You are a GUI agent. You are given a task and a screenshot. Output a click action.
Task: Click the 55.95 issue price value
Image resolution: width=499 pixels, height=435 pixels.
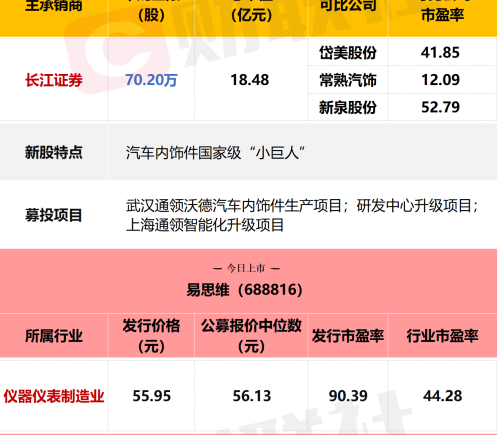pos(151,396)
